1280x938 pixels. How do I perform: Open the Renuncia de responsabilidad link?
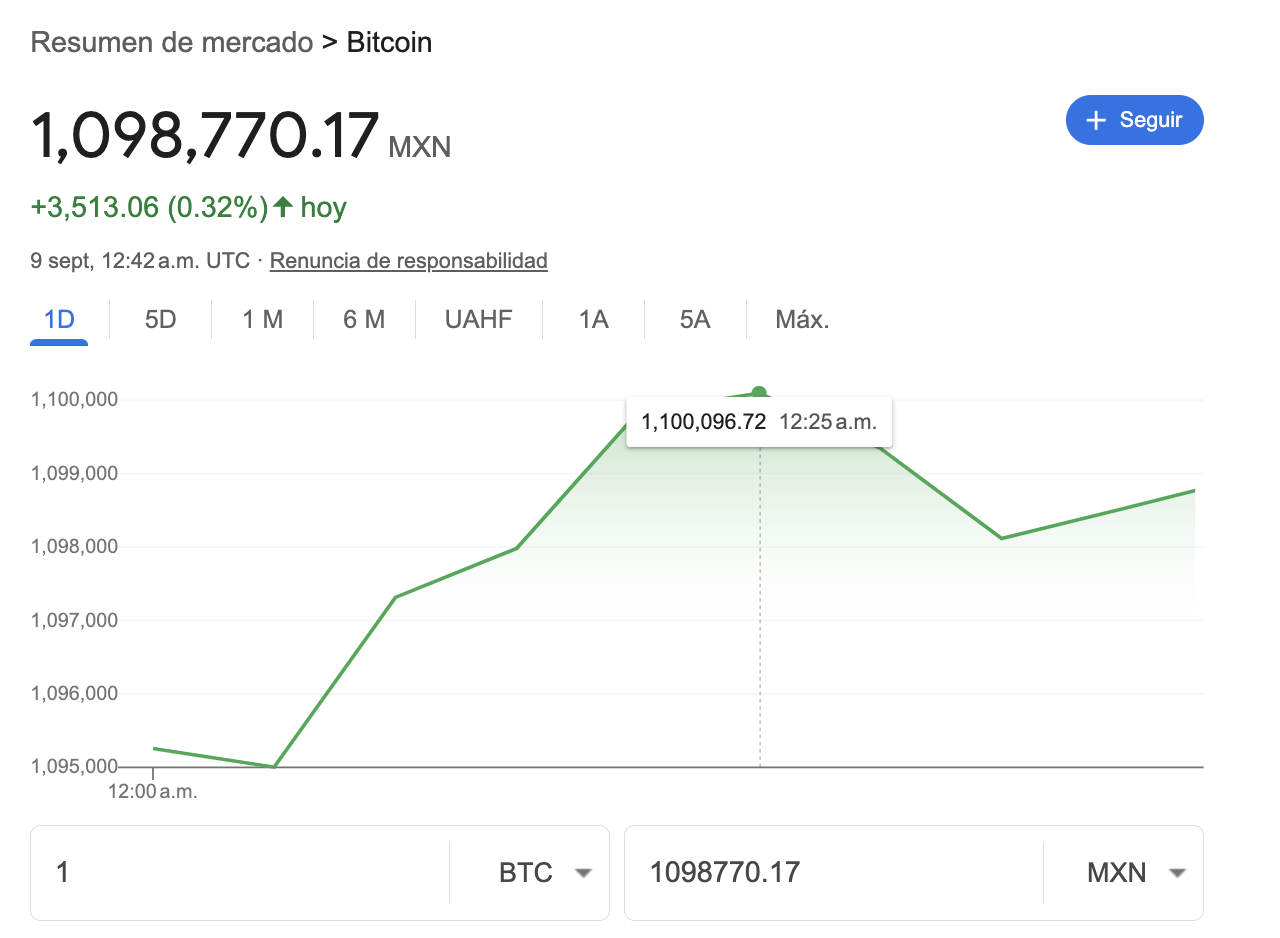[409, 261]
